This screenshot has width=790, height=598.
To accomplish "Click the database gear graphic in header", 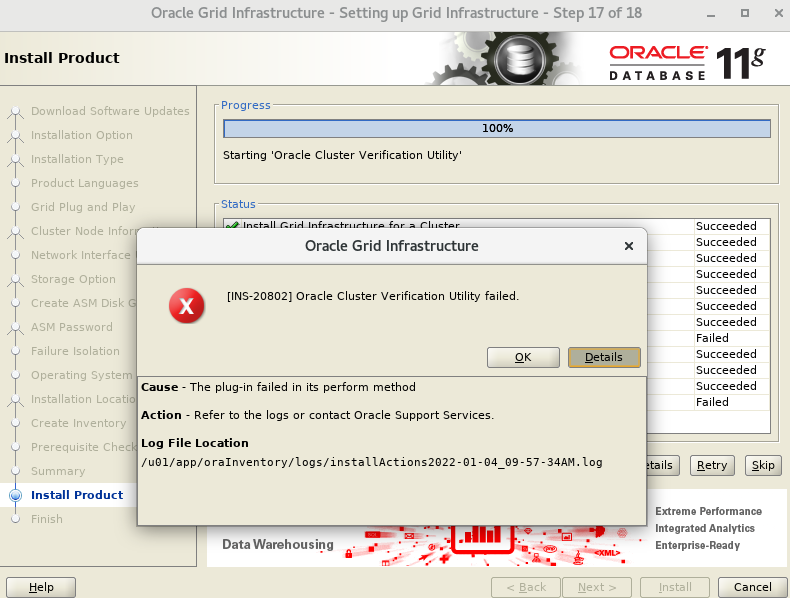I will click(518, 60).
